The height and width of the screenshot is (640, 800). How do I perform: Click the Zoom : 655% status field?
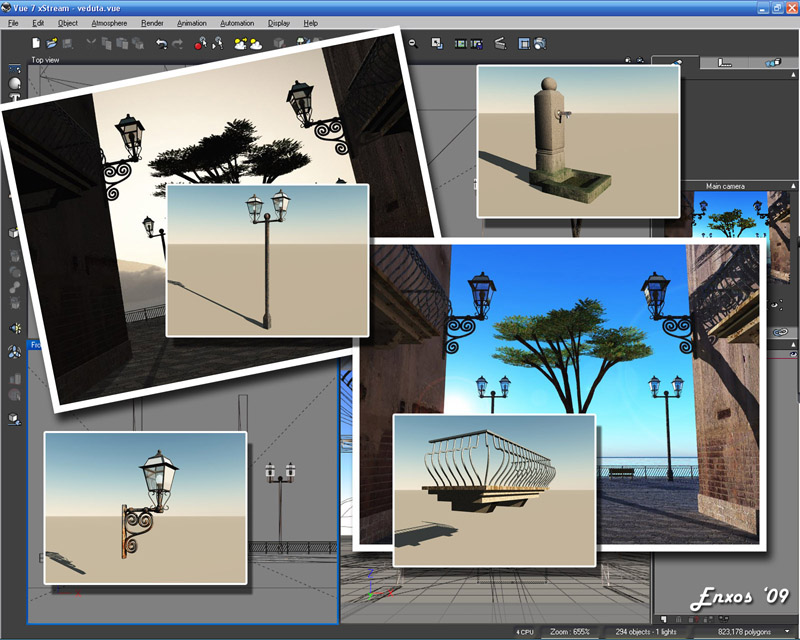(569, 632)
